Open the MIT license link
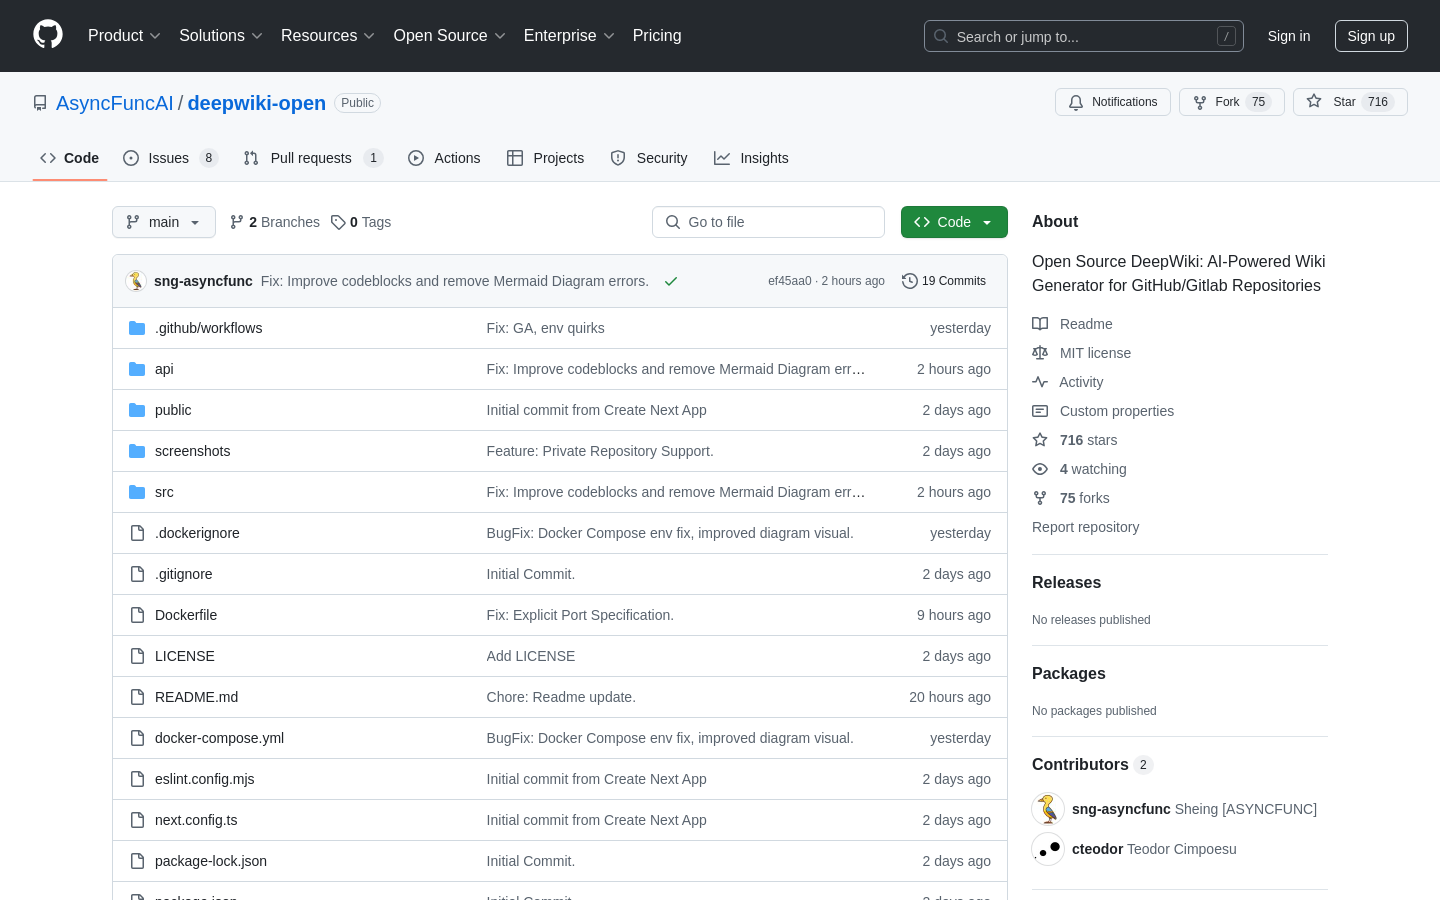Image resolution: width=1440 pixels, height=900 pixels. [x=1095, y=353]
